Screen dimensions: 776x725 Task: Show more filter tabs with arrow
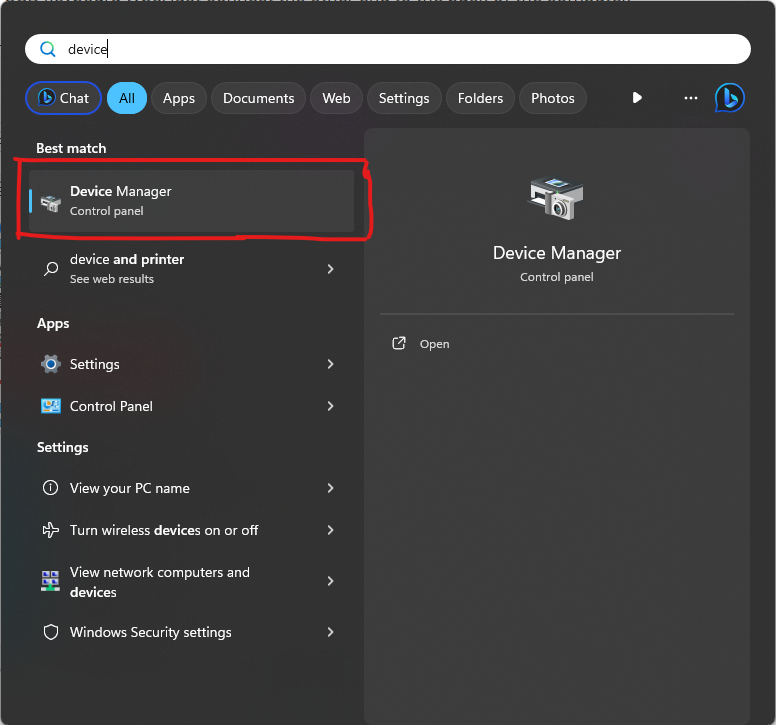click(637, 97)
